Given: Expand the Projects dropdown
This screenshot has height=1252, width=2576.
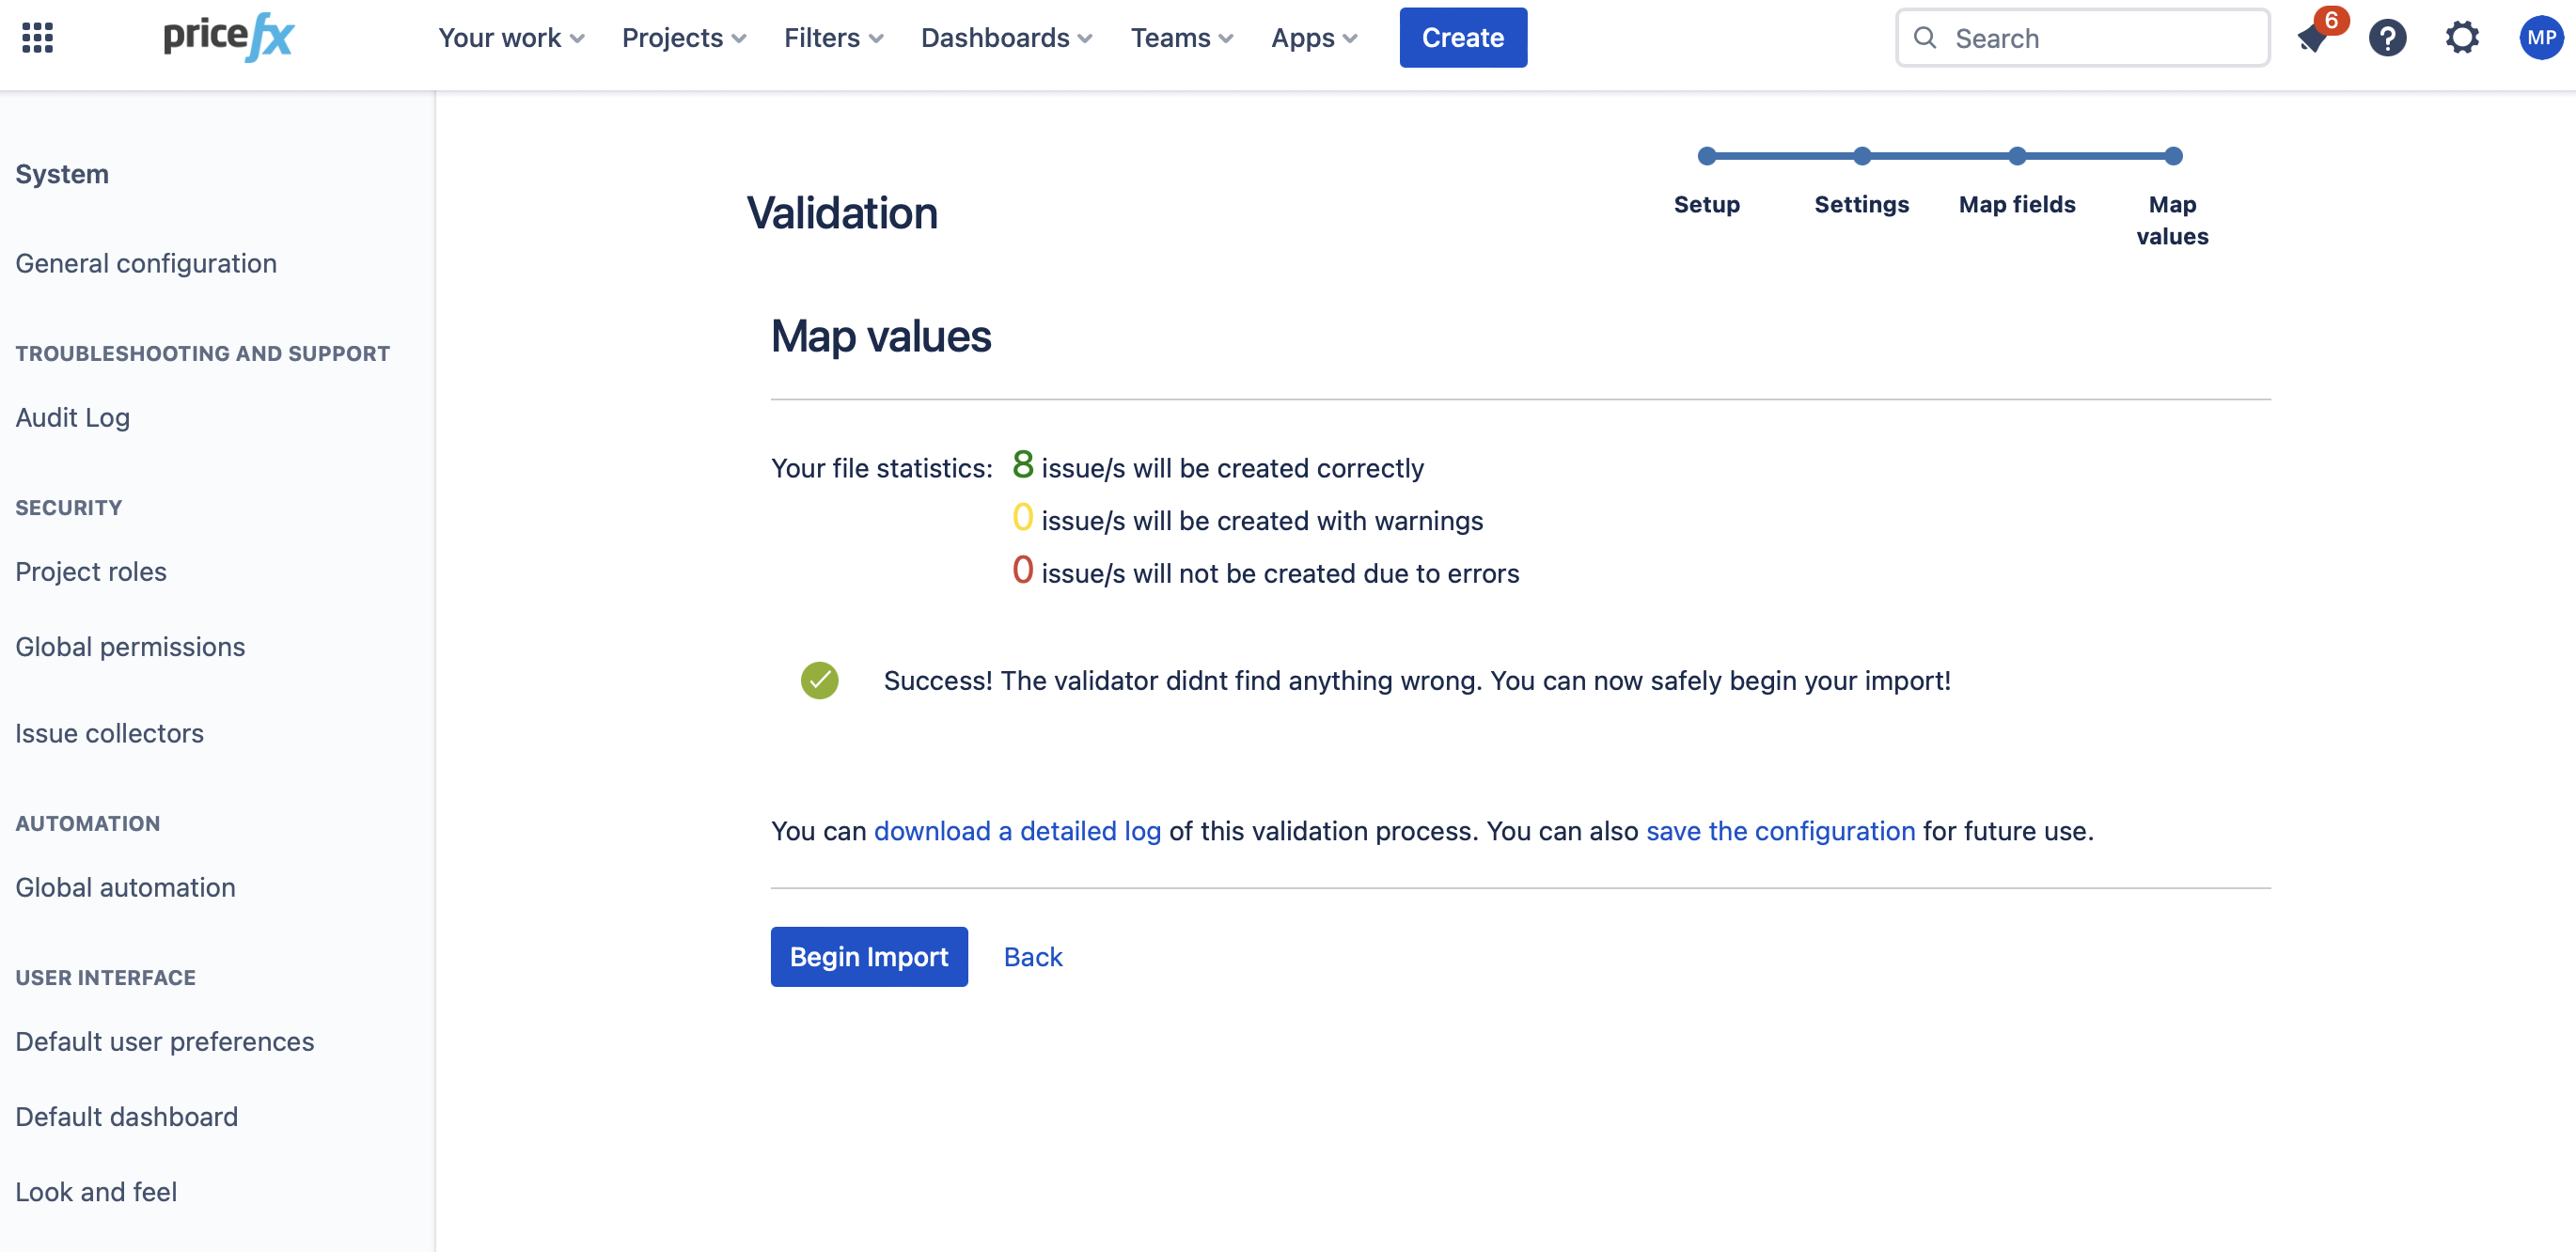Looking at the screenshot, I should click(x=683, y=38).
